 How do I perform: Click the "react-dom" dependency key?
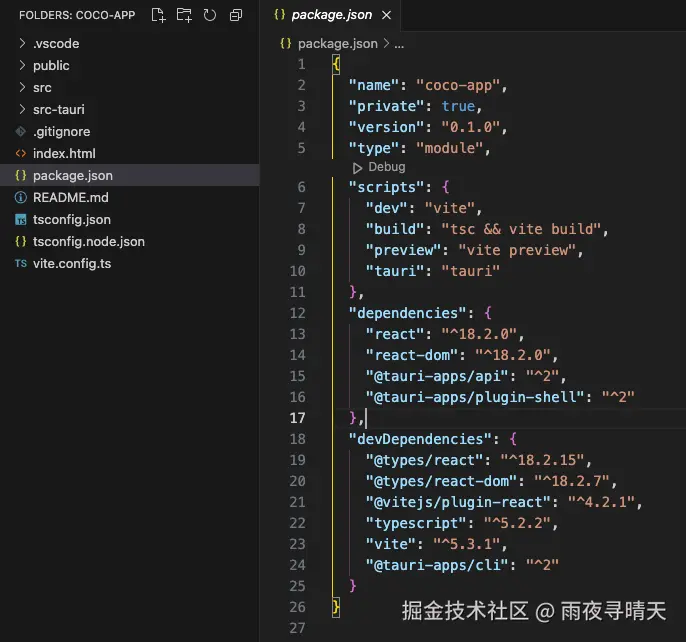pos(412,355)
